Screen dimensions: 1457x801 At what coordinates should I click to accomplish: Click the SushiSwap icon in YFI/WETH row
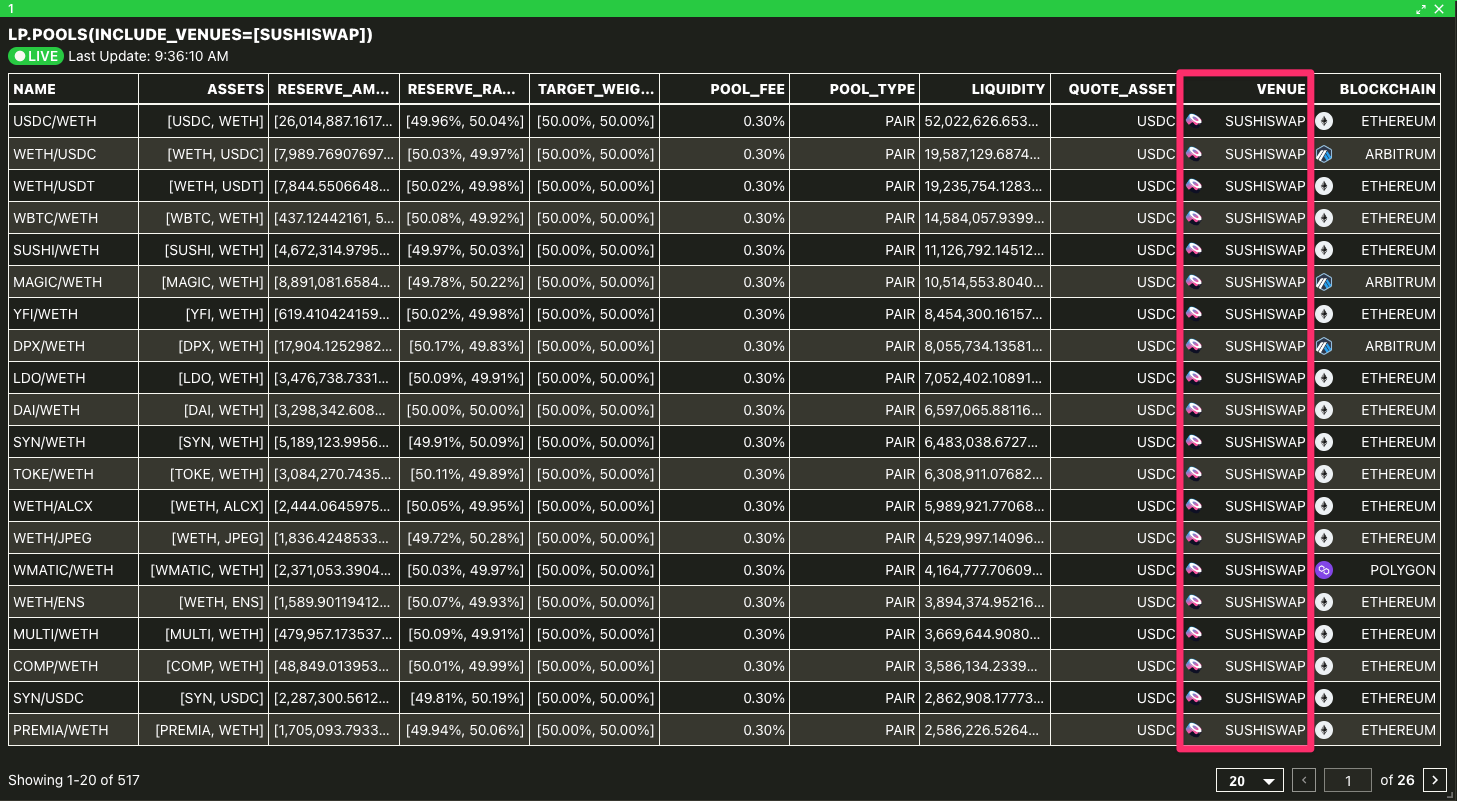click(1194, 314)
